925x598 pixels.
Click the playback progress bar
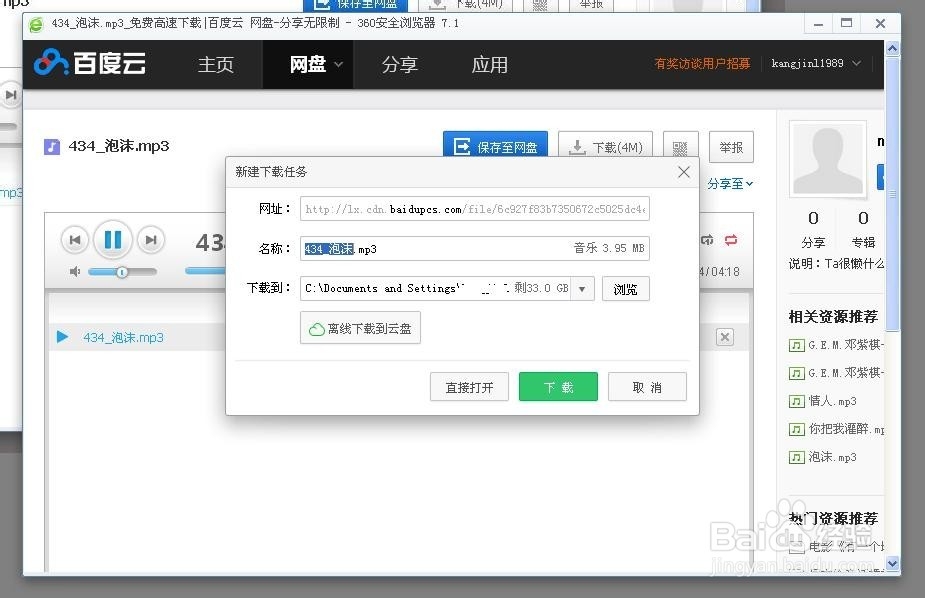click(x=205, y=271)
